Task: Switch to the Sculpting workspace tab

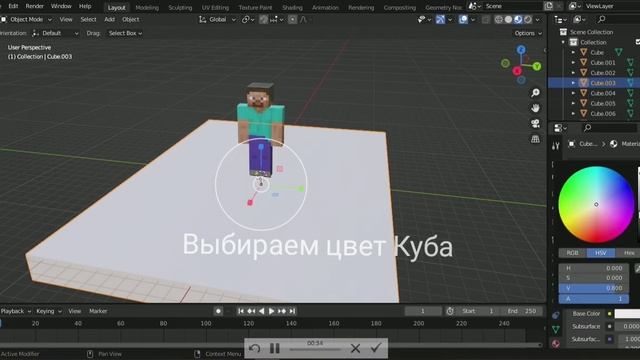Action: 180,7
